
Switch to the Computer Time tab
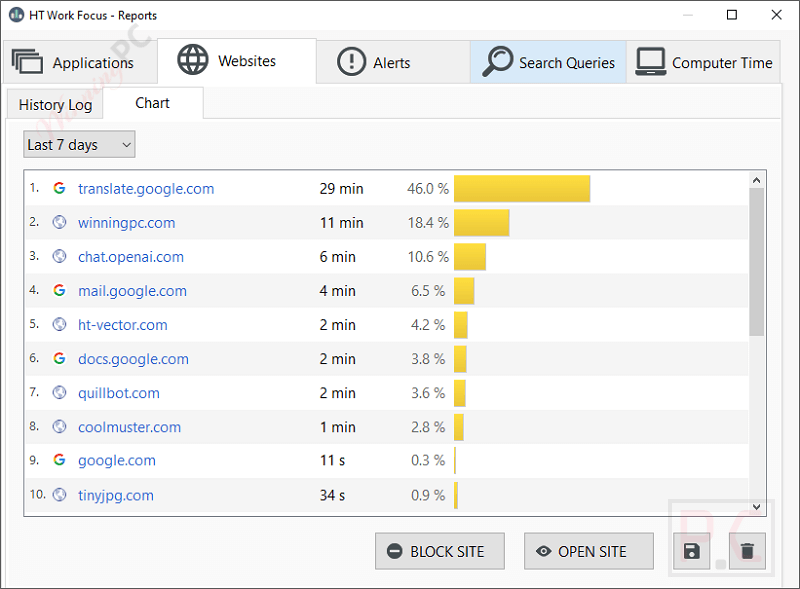pyautogui.click(x=704, y=62)
